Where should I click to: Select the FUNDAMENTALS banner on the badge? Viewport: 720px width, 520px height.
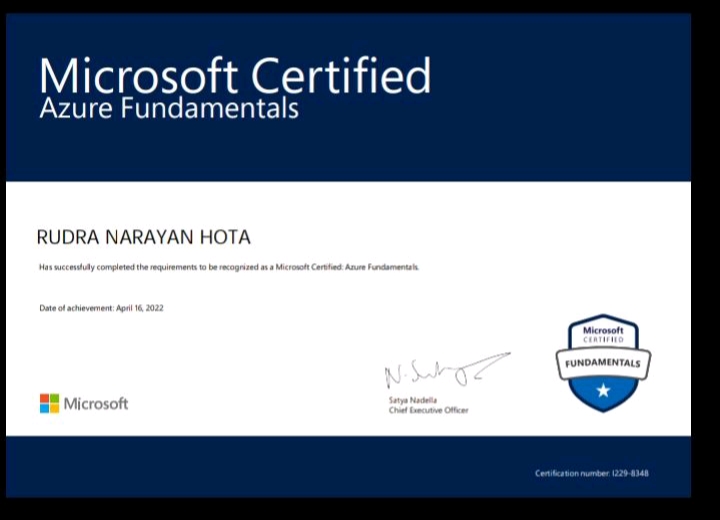point(603,362)
